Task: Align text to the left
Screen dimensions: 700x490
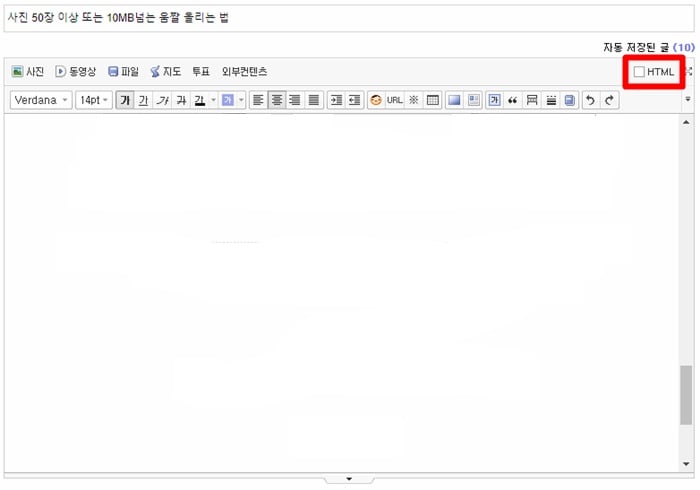Action: (258, 100)
